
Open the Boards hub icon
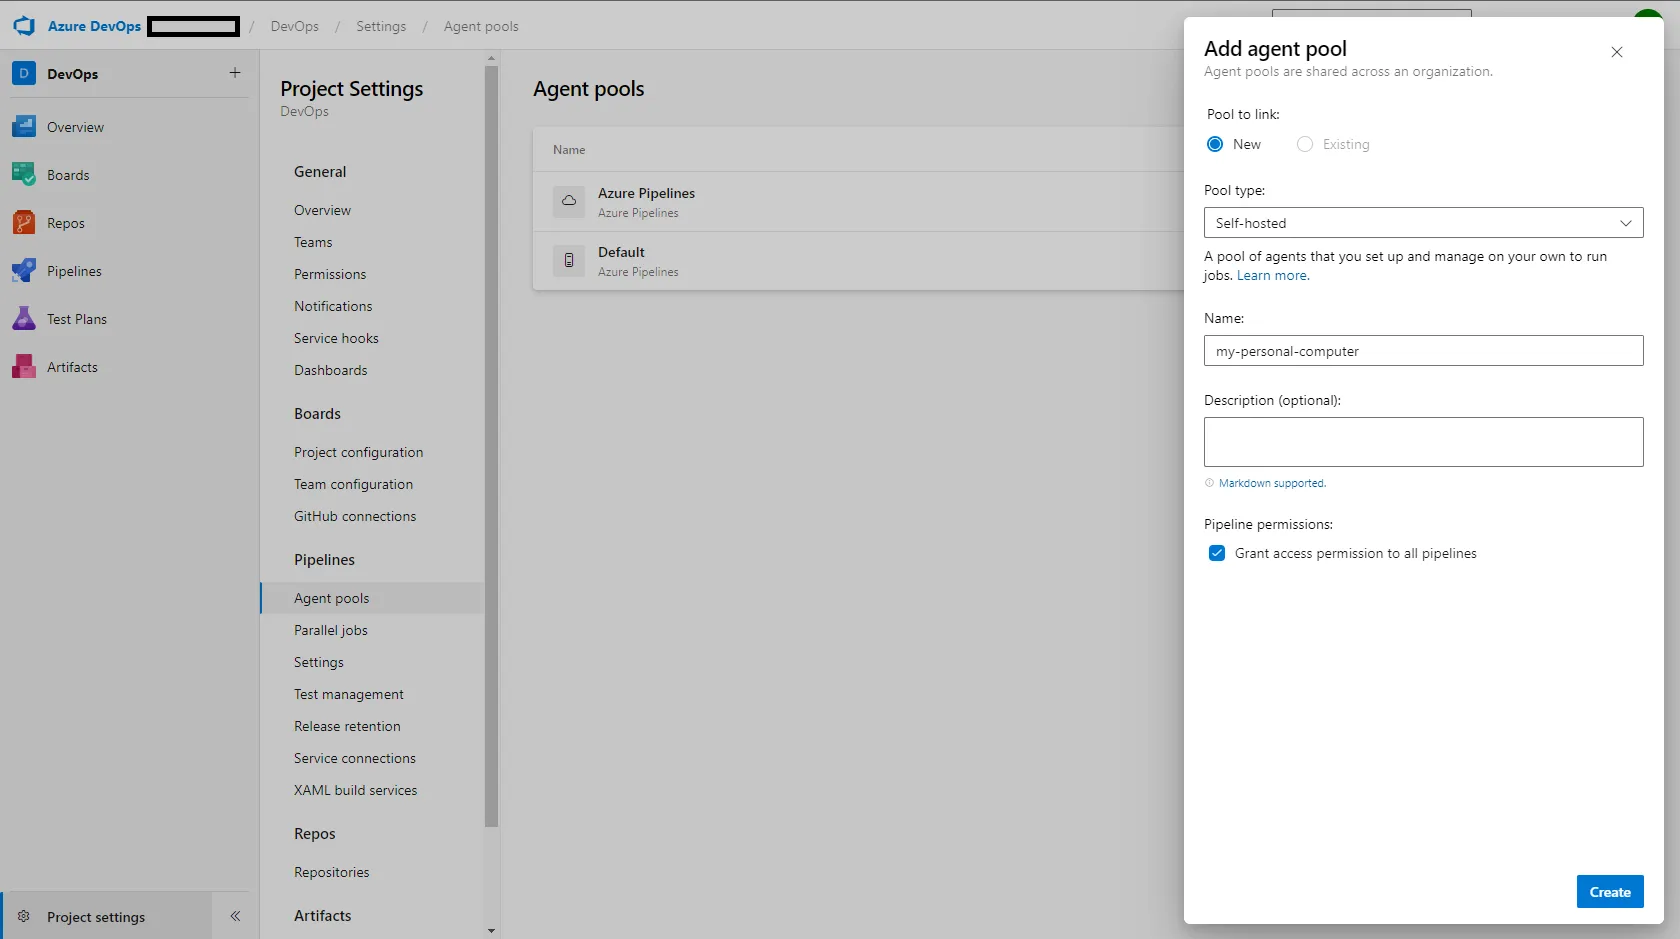pos(24,175)
